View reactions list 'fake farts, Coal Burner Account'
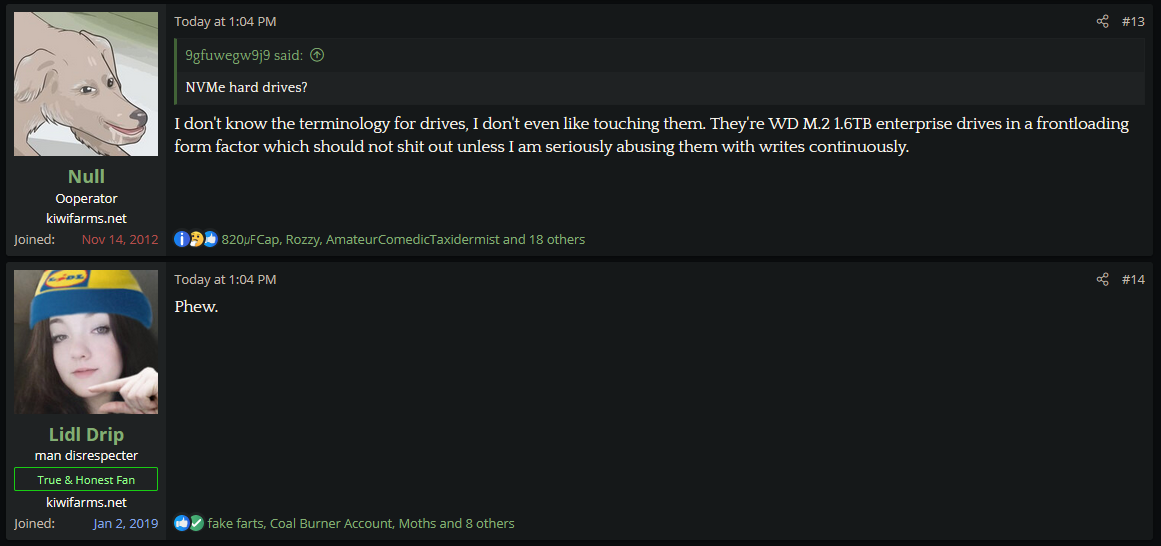 (x=361, y=523)
